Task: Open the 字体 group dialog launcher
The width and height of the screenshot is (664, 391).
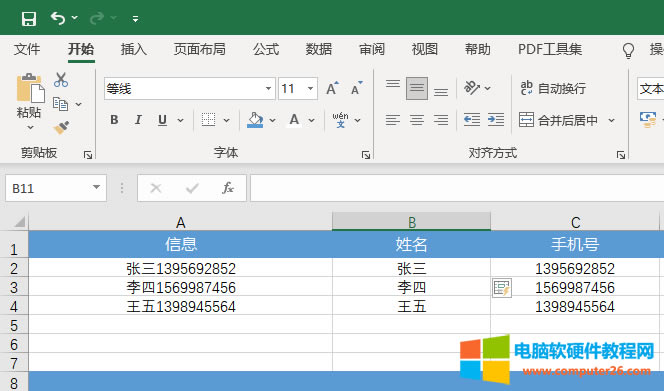Action: point(366,155)
